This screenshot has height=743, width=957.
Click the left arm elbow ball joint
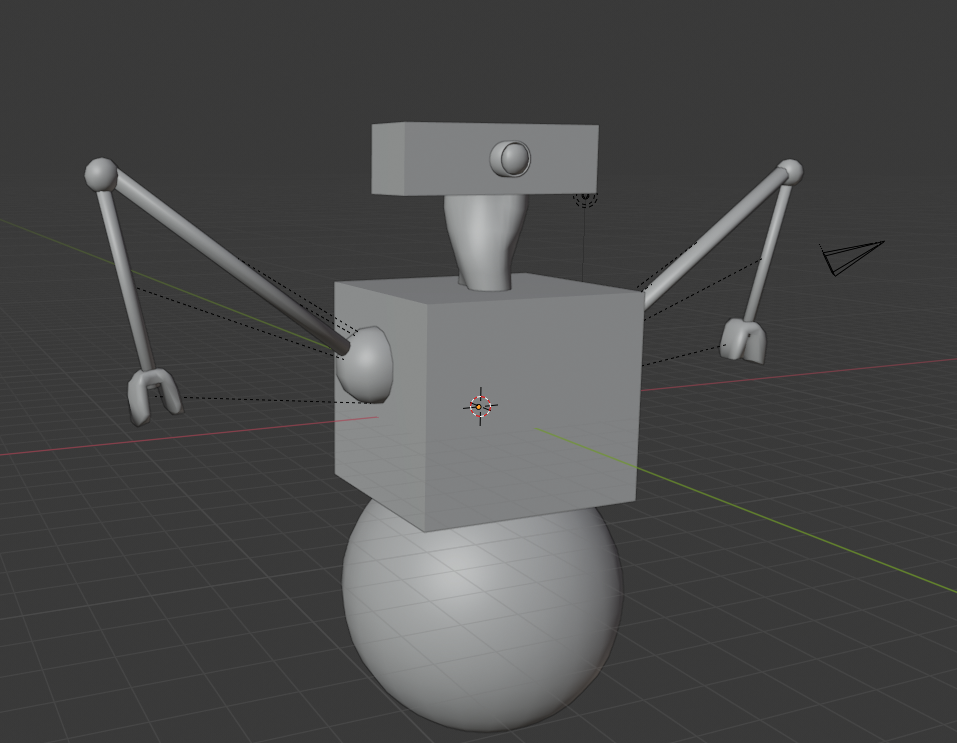tap(100, 174)
